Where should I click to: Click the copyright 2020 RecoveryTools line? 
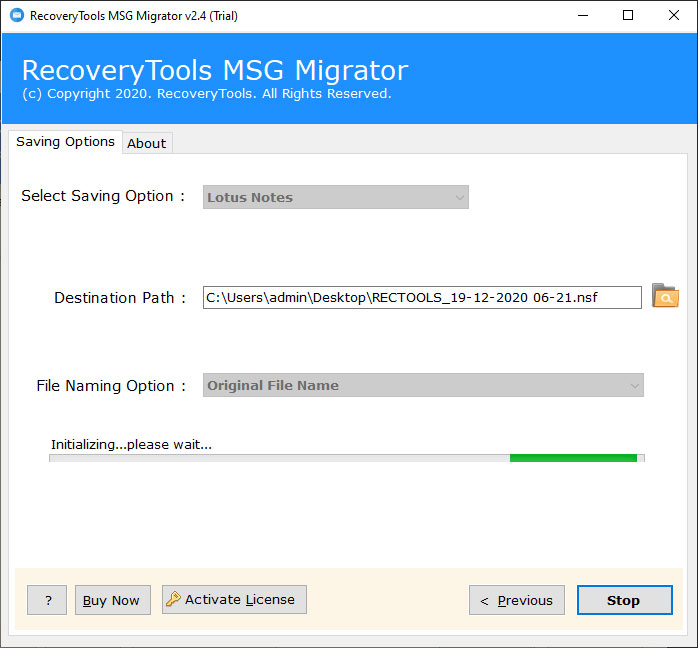coord(207,94)
